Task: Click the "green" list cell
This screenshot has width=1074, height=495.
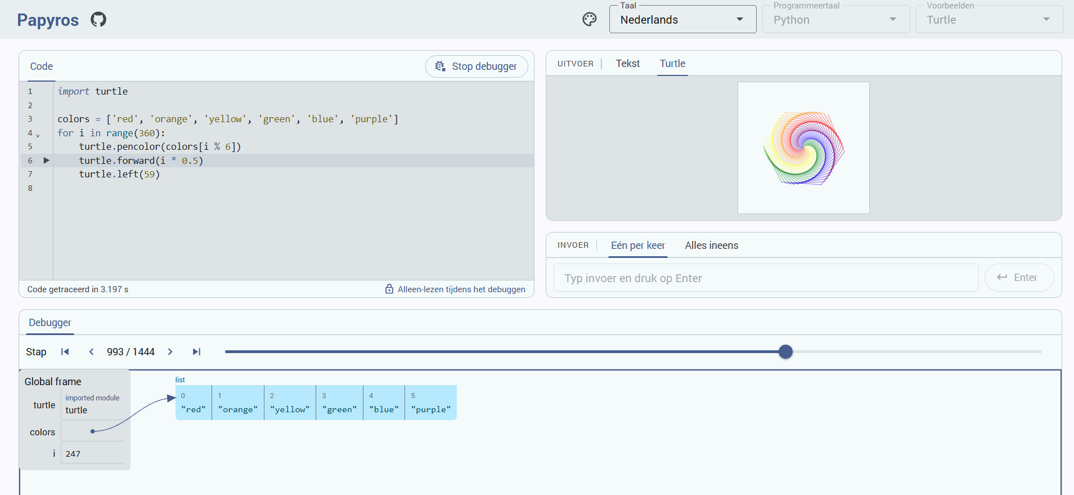Action: [340, 403]
